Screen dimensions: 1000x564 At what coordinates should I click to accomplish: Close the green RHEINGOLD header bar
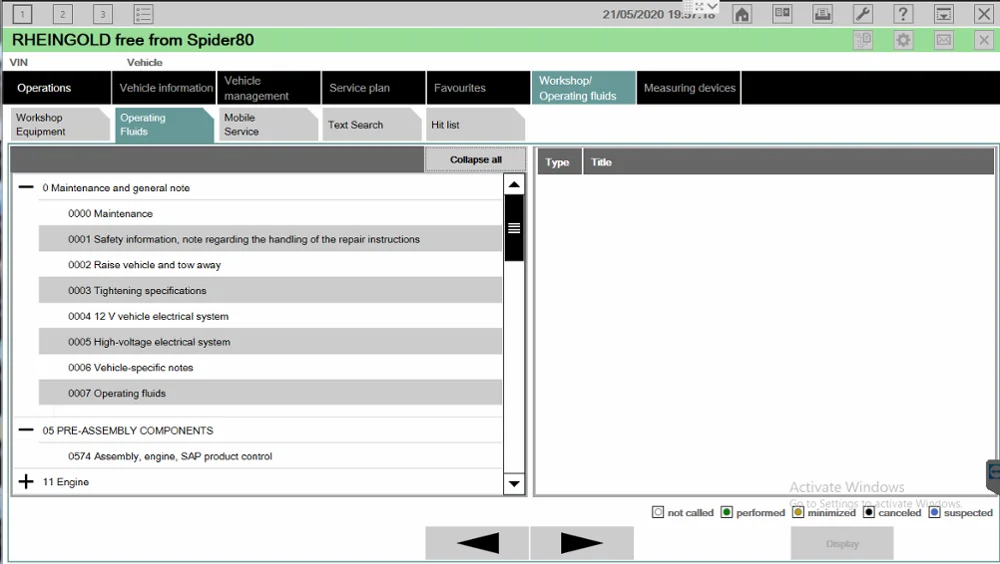(984, 40)
